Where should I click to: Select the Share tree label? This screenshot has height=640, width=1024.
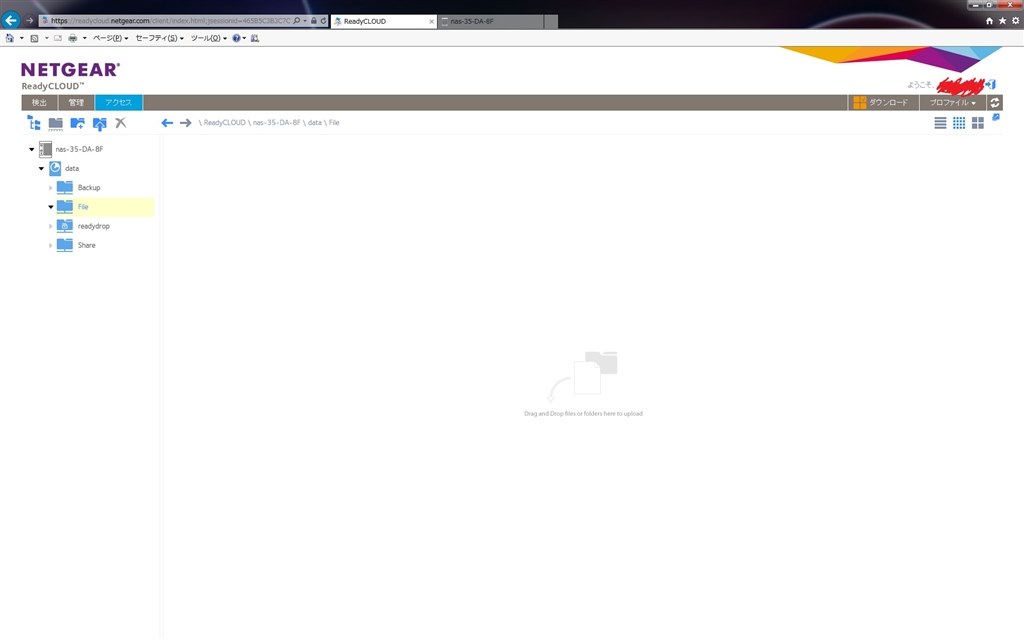(x=86, y=246)
